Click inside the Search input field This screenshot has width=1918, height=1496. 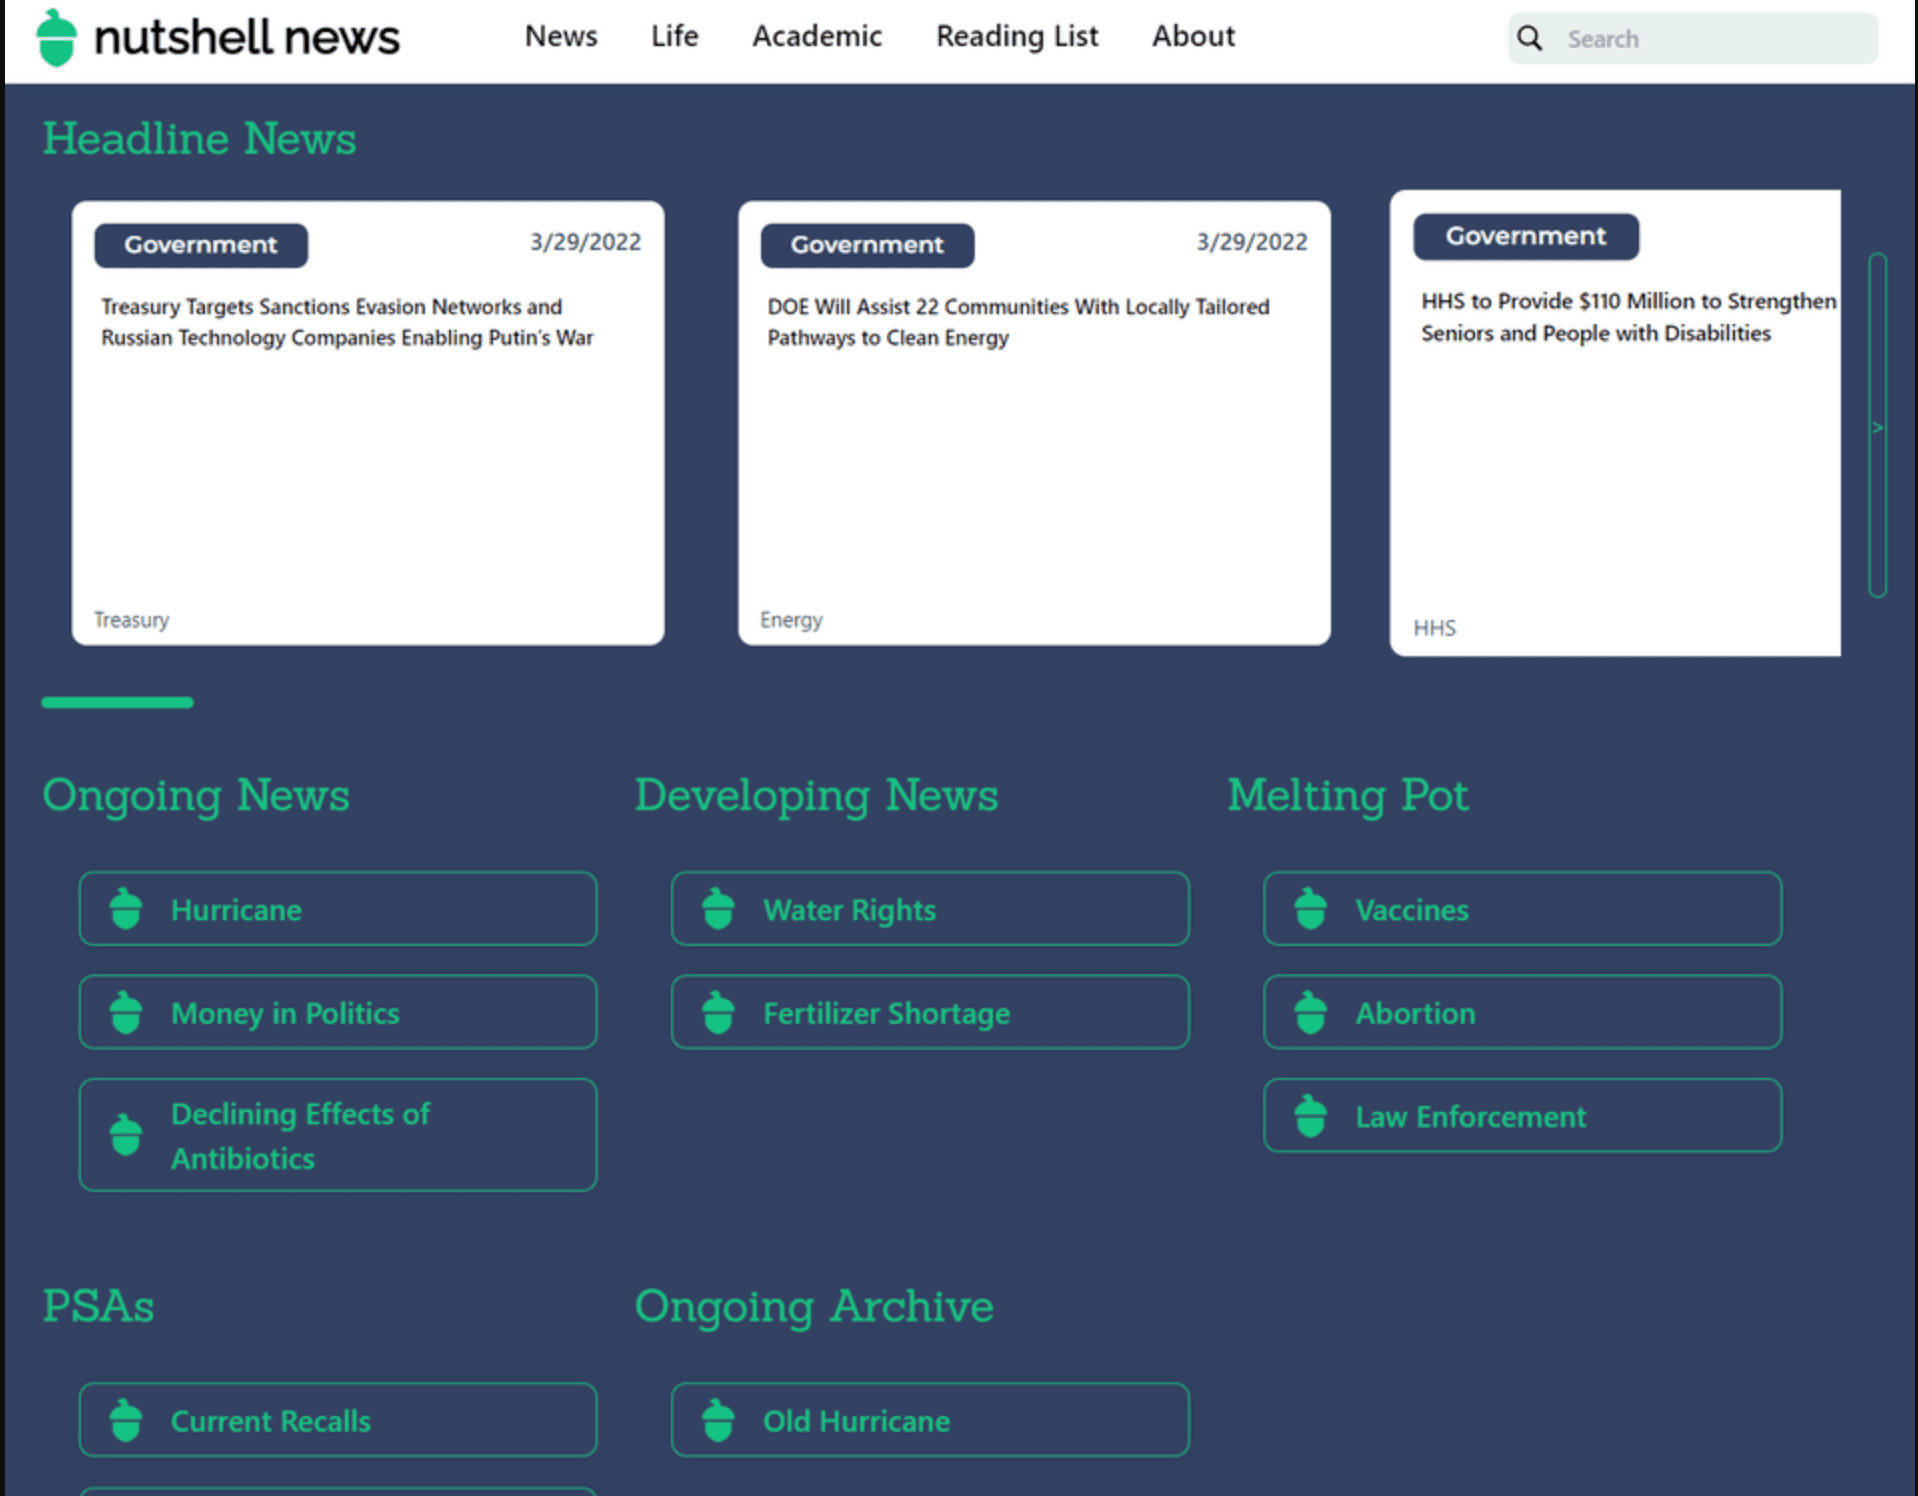coord(1700,39)
